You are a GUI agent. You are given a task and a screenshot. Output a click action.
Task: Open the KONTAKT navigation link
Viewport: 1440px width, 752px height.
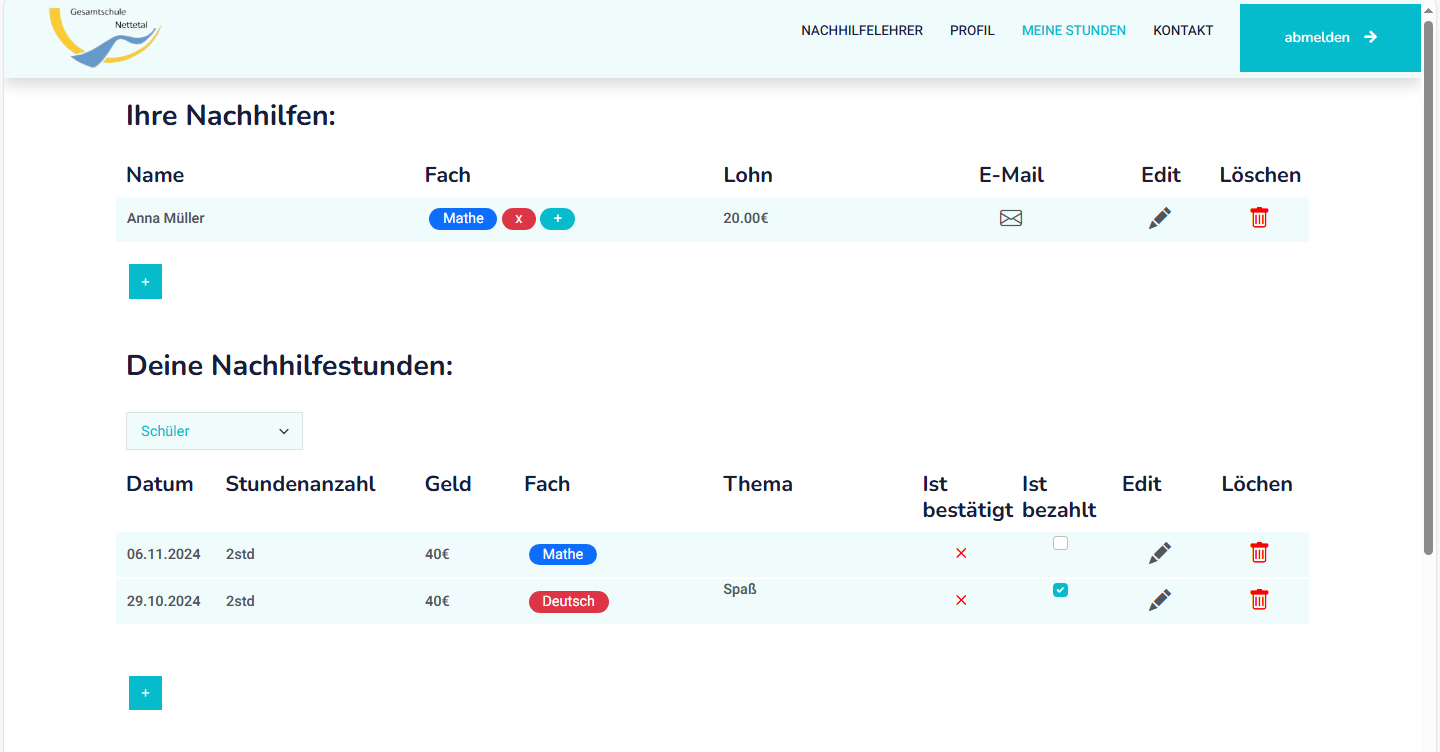(1183, 31)
